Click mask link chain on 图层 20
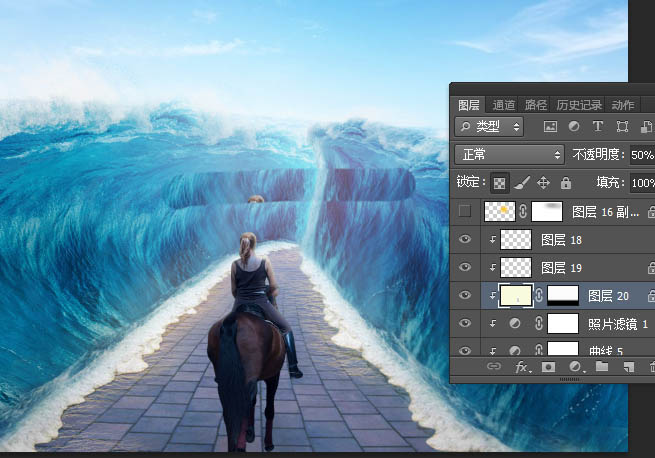This screenshot has height=458, width=655. 539,295
